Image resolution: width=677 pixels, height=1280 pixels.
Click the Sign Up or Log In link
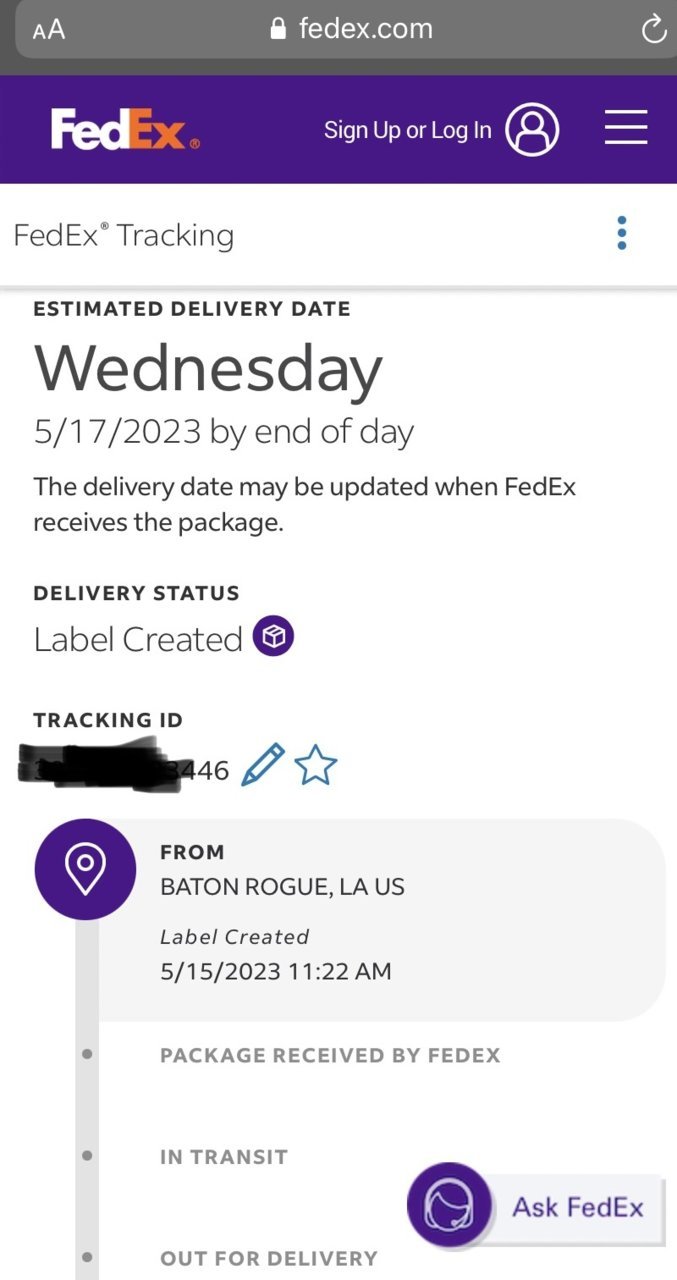pos(408,130)
